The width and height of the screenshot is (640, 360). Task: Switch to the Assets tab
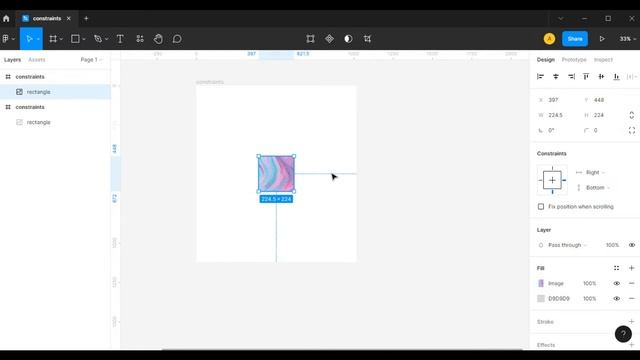click(37, 60)
